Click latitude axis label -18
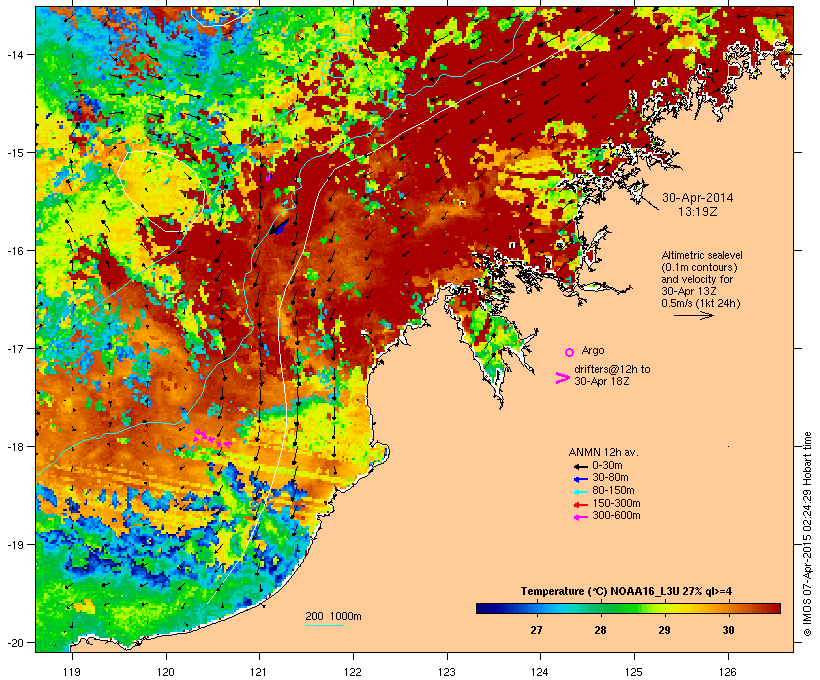Image resolution: width=820 pixels, height=680 pixels. tap(14, 447)
